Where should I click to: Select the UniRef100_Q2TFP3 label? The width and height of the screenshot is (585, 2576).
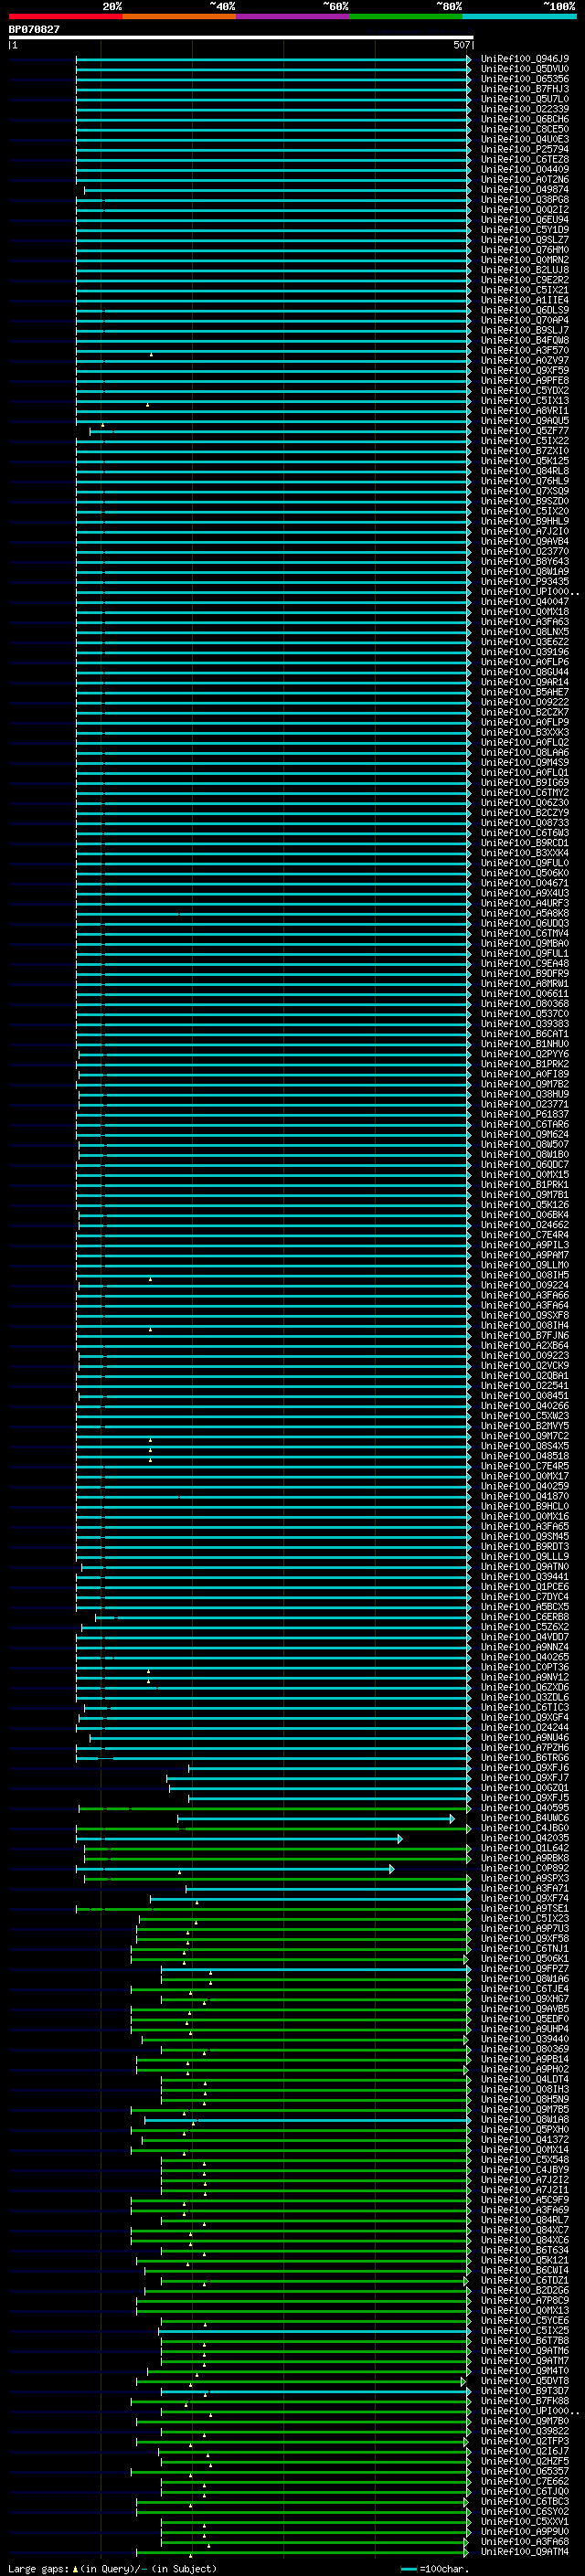(524, 2441)
